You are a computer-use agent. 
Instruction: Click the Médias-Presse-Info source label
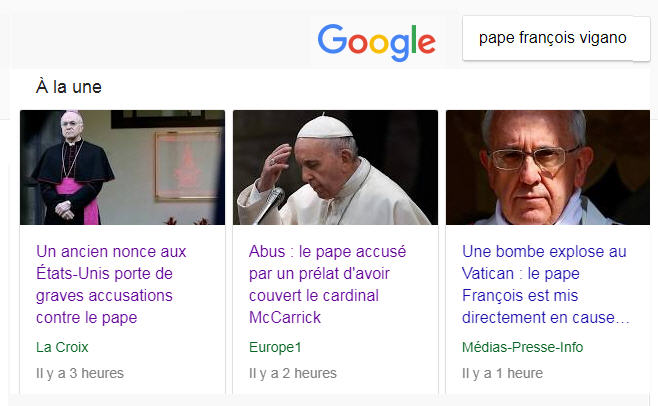coord(522,347)
